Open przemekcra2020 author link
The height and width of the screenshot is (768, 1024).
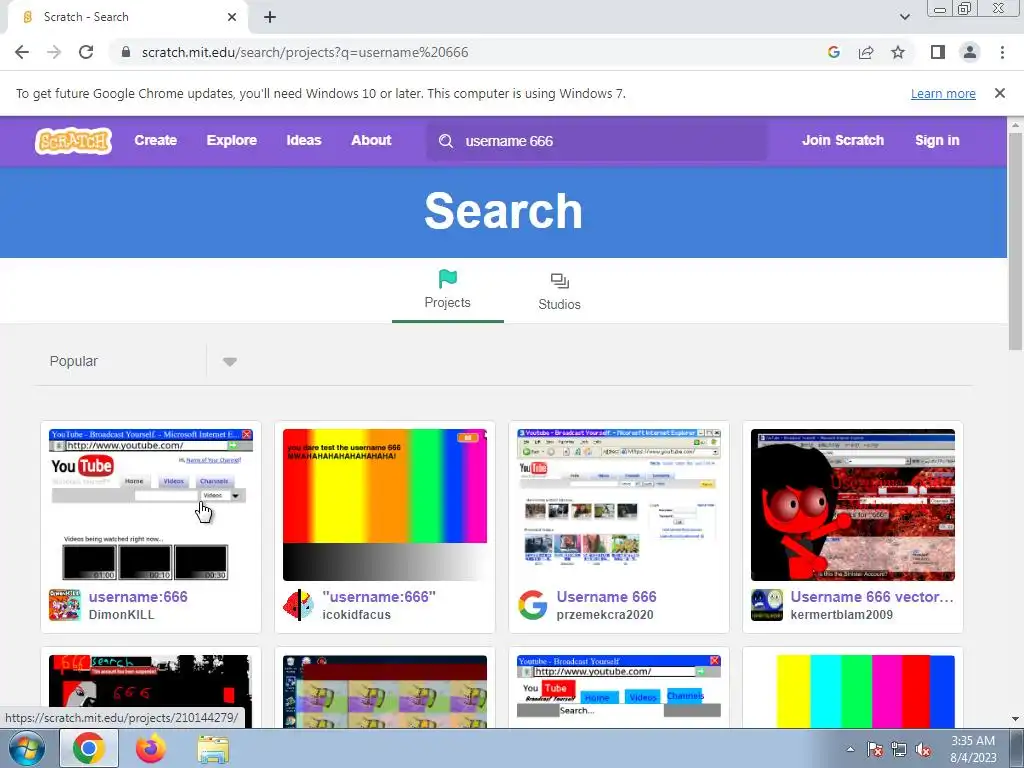[605, 615]
